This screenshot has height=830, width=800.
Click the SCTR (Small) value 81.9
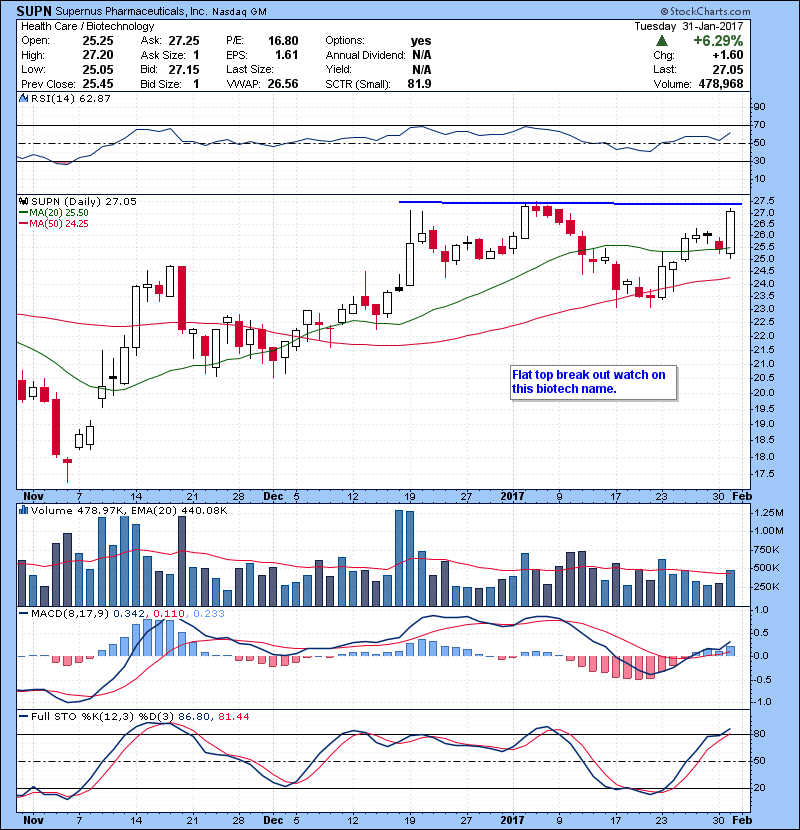pos(419,84)
